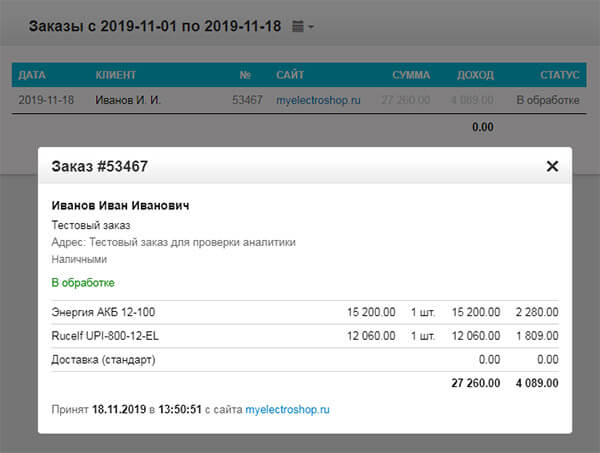Open myelectroshop.ru link in the order dialog footer

[x=288, y=410]
